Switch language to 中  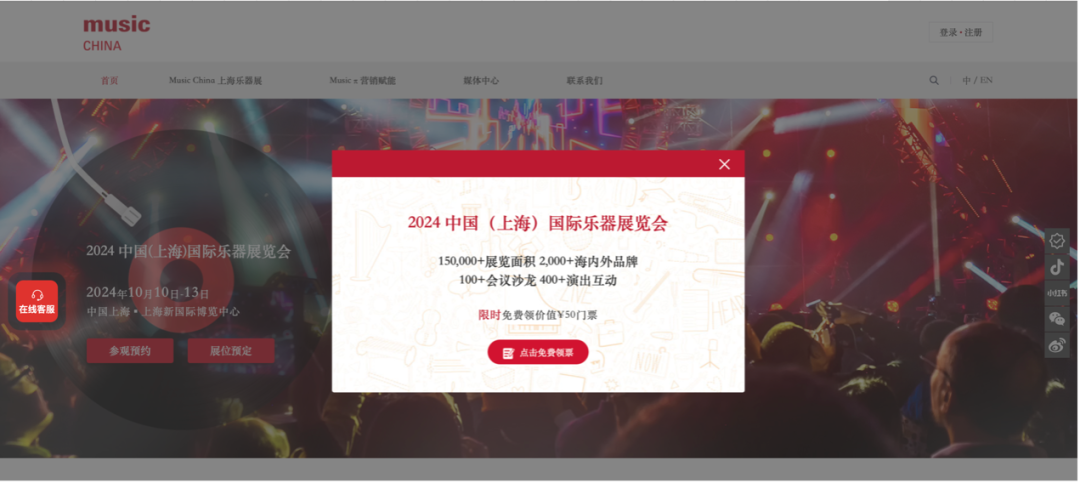click(x=966, y=80)
